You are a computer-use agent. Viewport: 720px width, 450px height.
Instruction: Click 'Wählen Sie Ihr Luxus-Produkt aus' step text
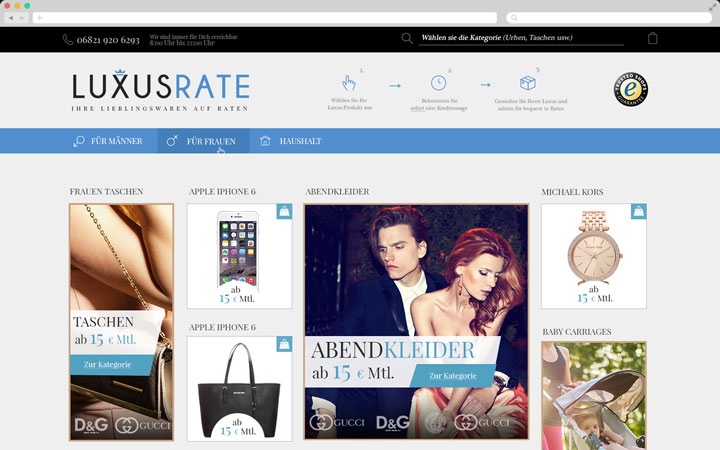point(349,104)
